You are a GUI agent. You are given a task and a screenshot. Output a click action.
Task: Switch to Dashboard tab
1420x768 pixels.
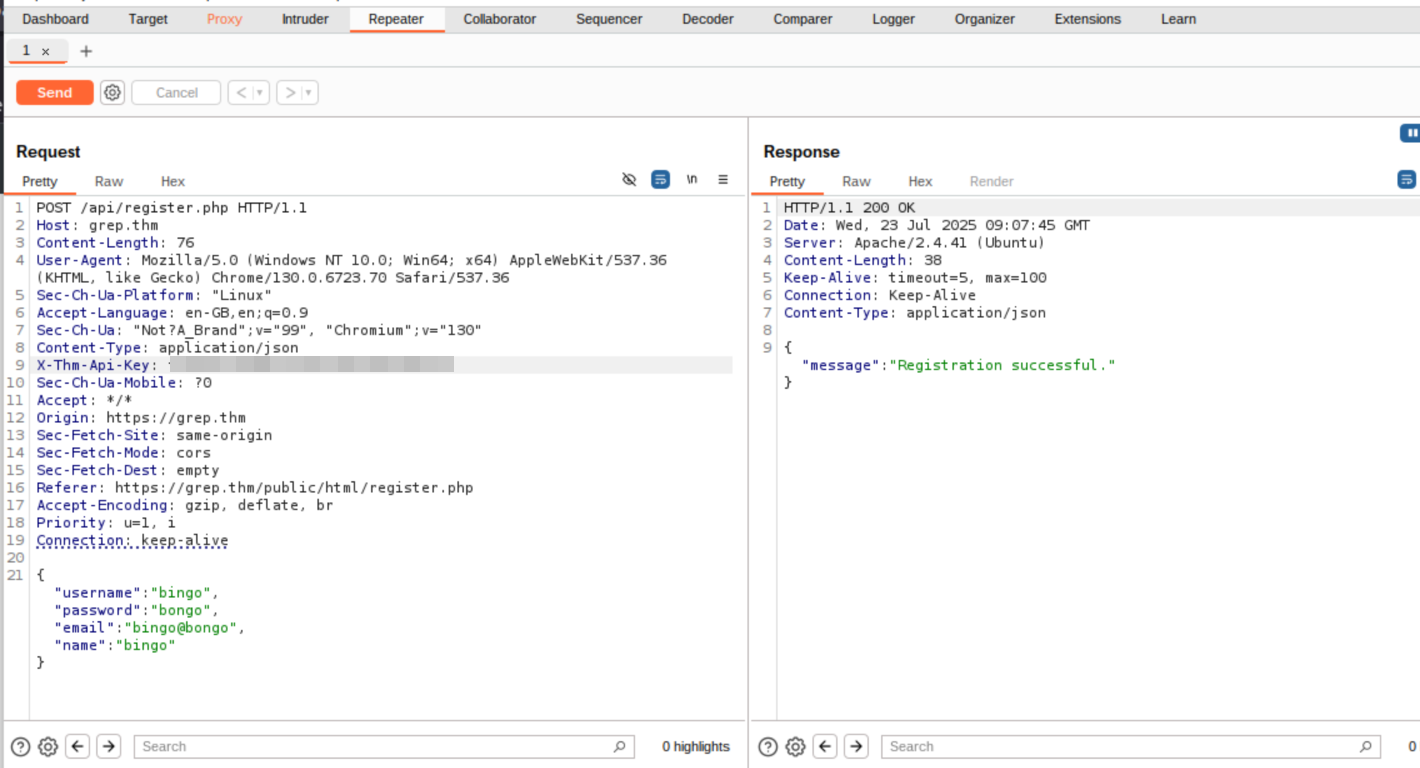55,19
